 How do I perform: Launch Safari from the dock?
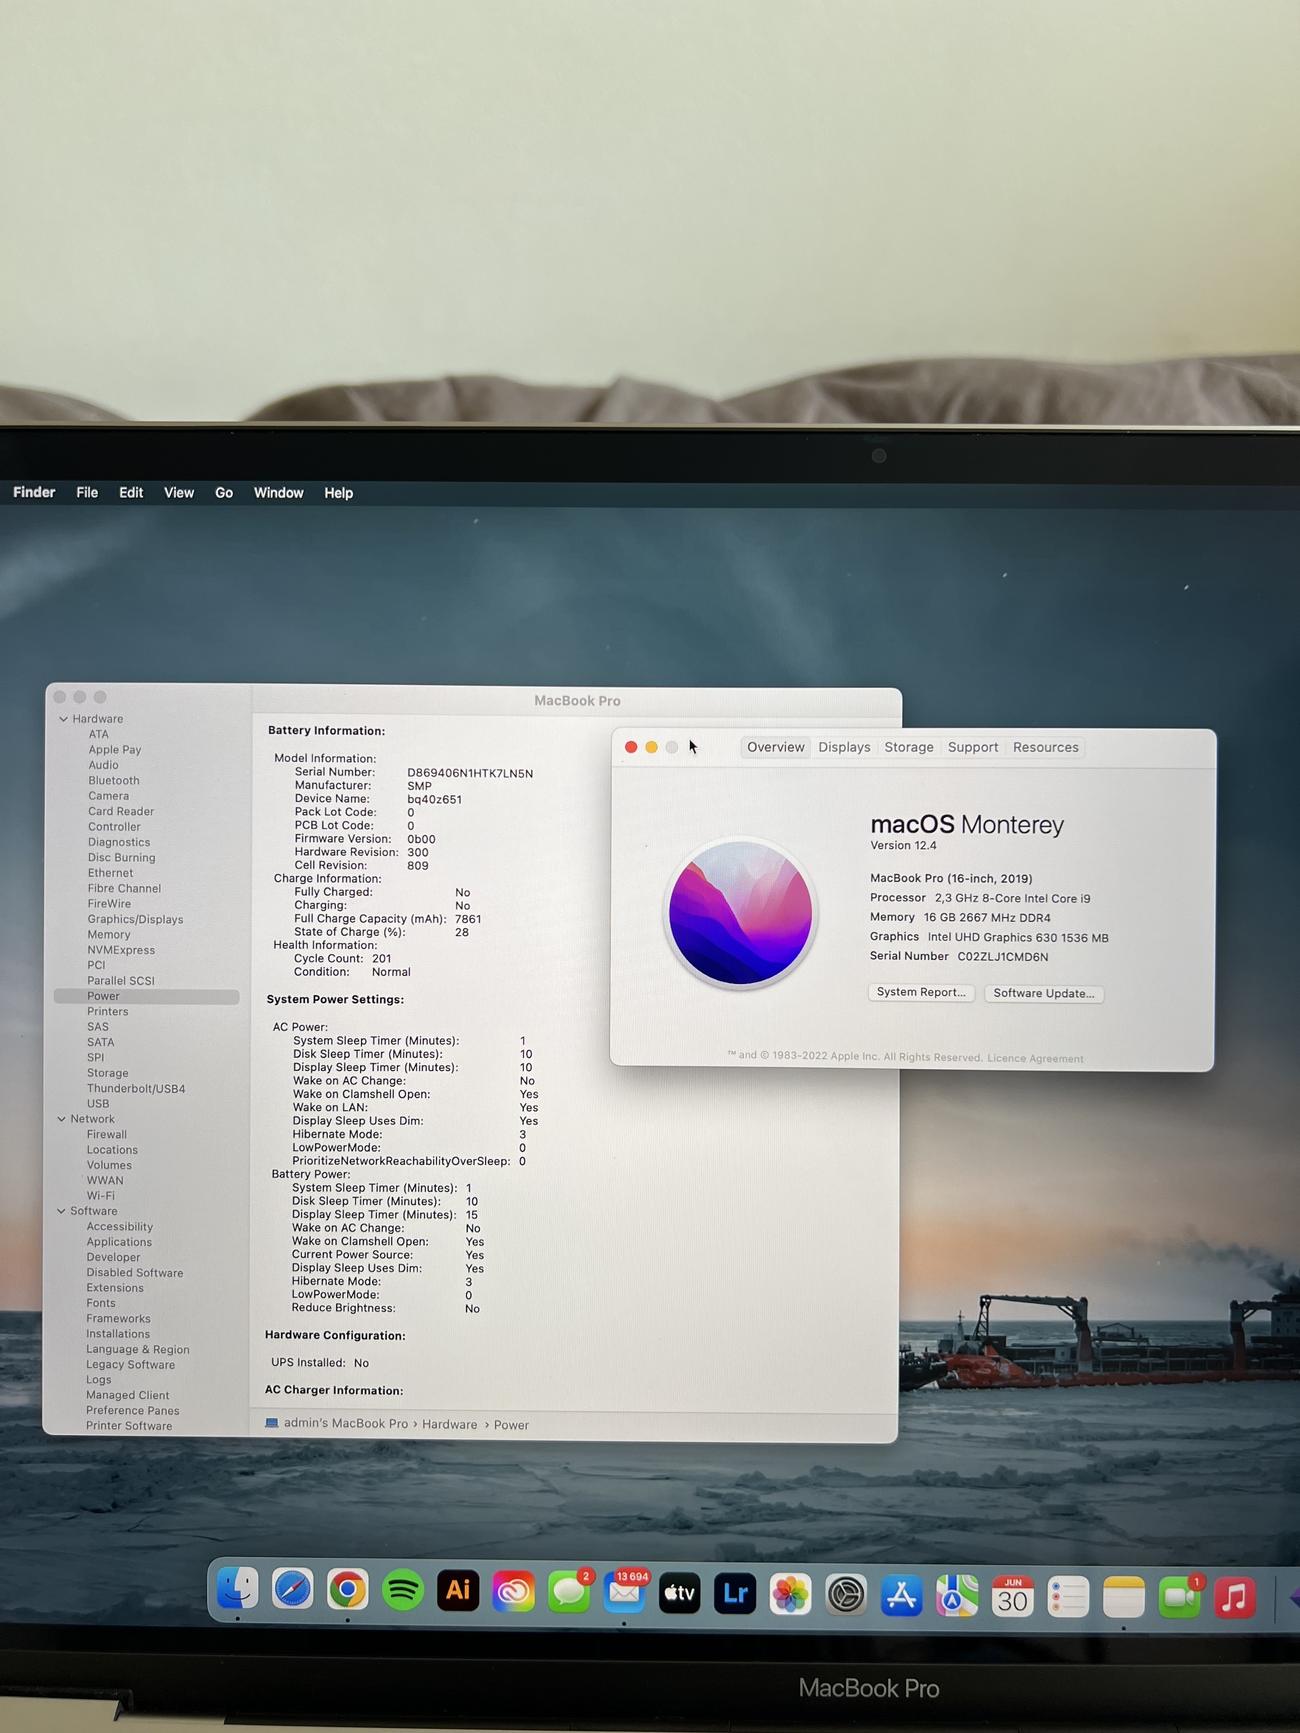[x=292, y=1589]
